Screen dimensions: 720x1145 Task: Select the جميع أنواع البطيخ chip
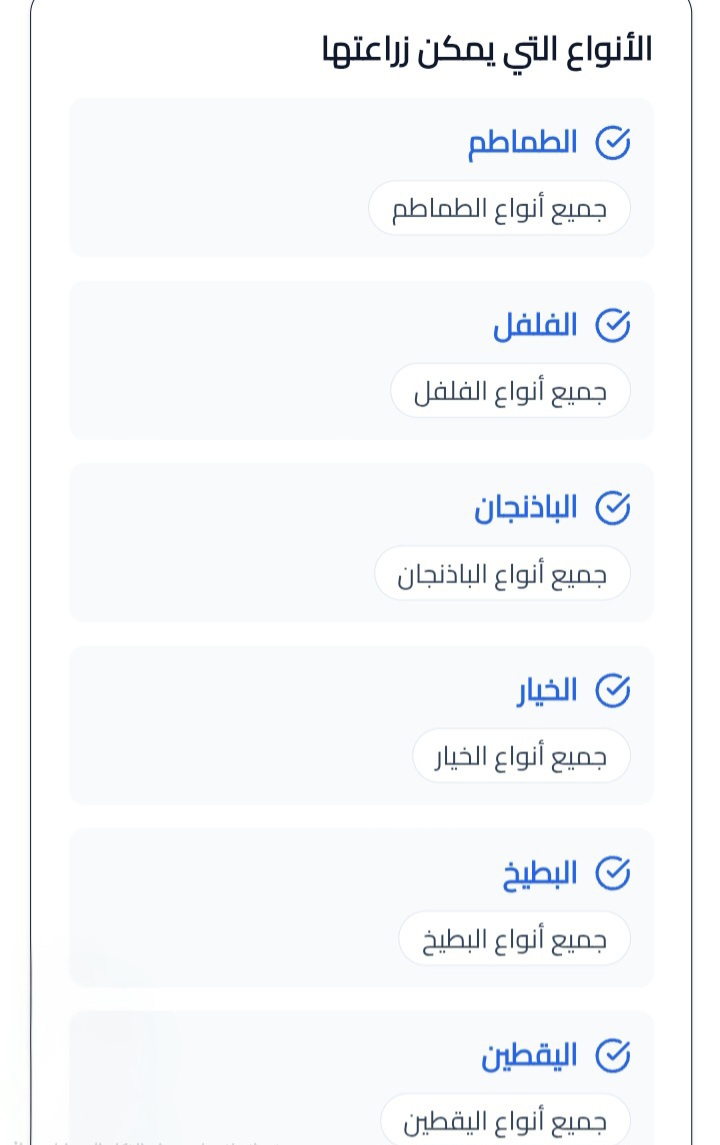tap(514, 938)
